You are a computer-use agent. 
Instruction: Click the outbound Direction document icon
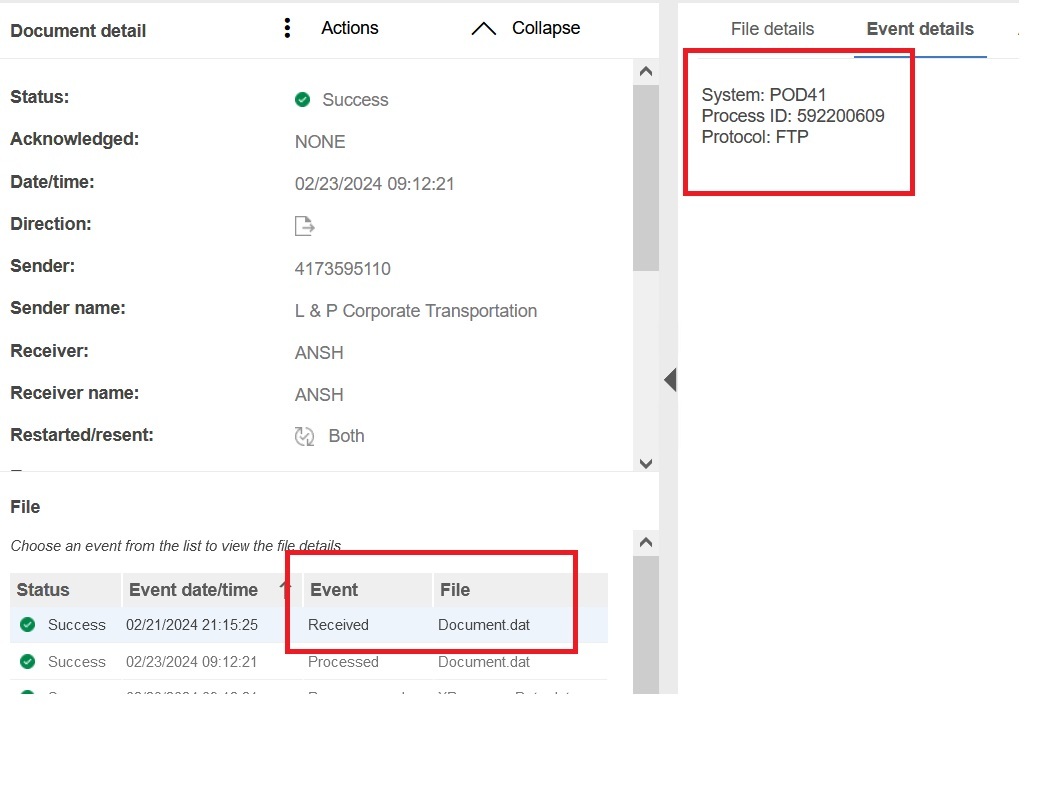tap(305, 227)
